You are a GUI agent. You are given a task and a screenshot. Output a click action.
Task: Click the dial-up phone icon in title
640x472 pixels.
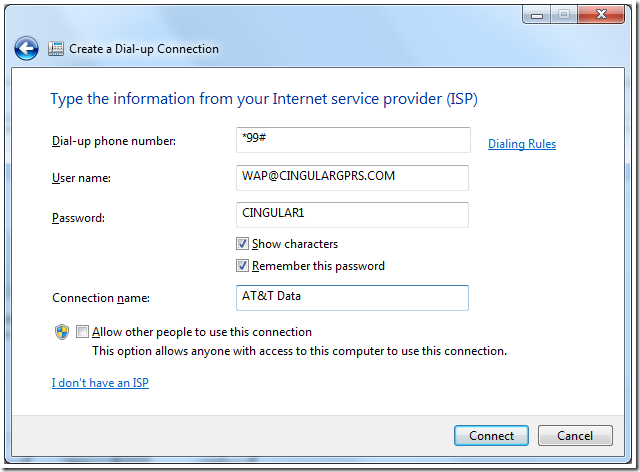[56, 49]
